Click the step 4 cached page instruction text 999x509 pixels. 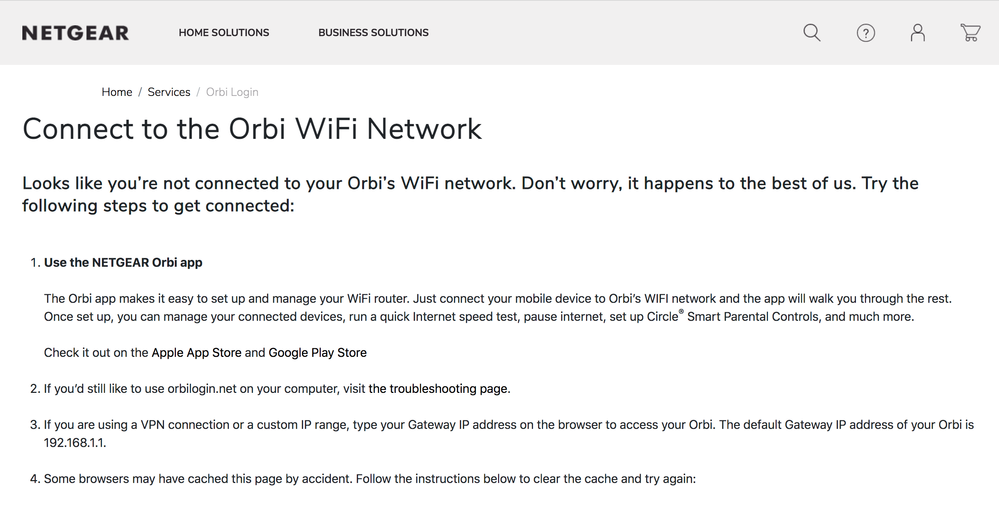[x=369, y=479]
